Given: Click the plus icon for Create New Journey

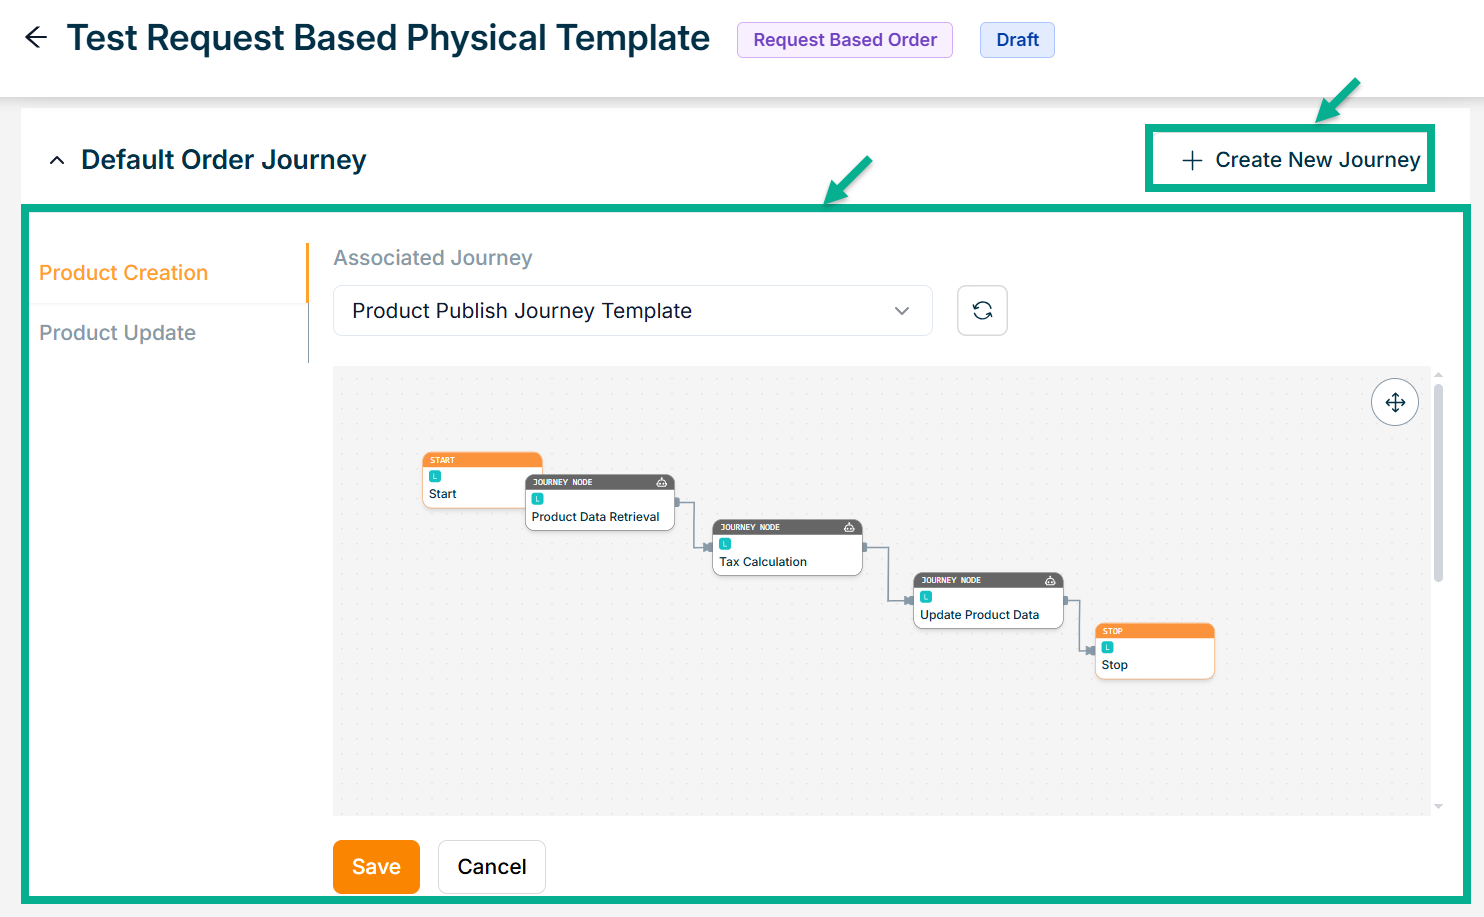Looking at the screenshot, I should [x=1192, y=160].
